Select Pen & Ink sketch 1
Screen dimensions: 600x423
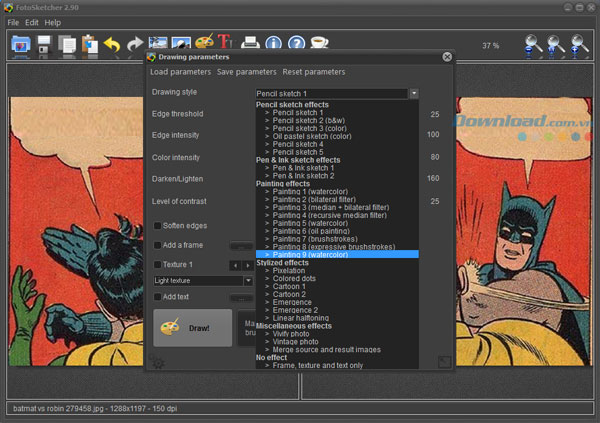337,168
